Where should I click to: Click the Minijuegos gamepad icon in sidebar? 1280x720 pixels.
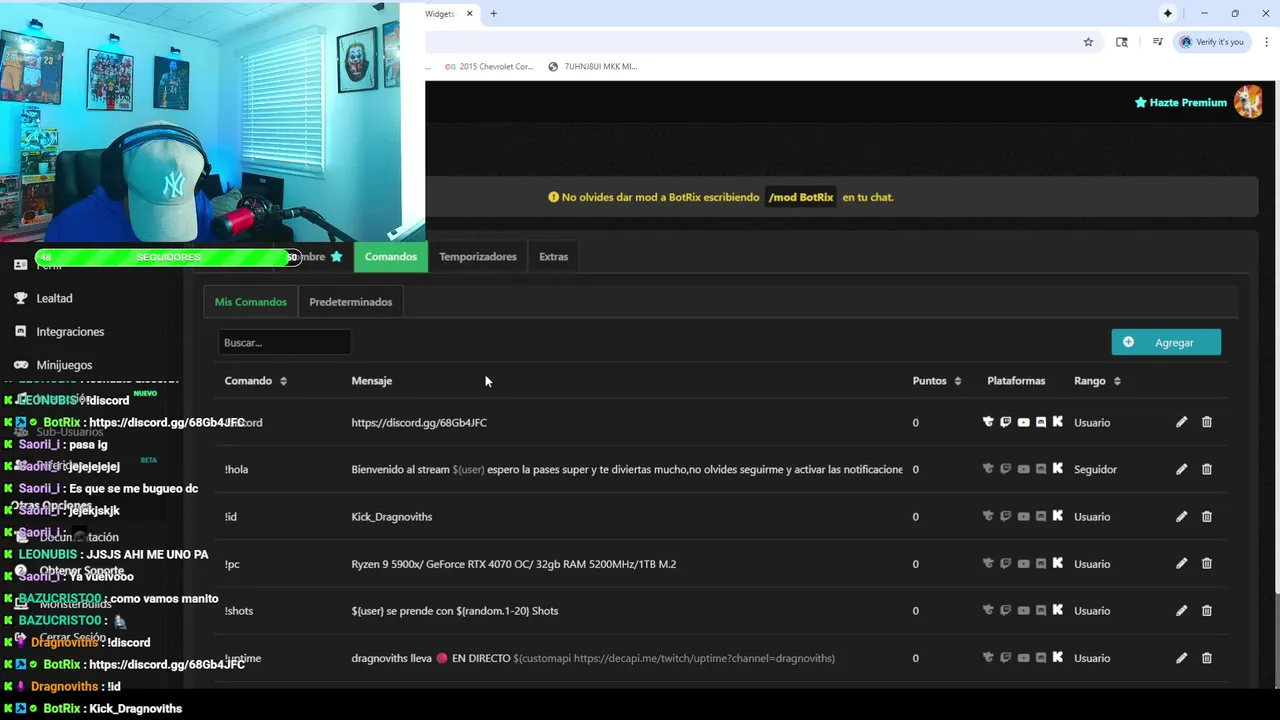pyautogui.click(x=20, y=365)
